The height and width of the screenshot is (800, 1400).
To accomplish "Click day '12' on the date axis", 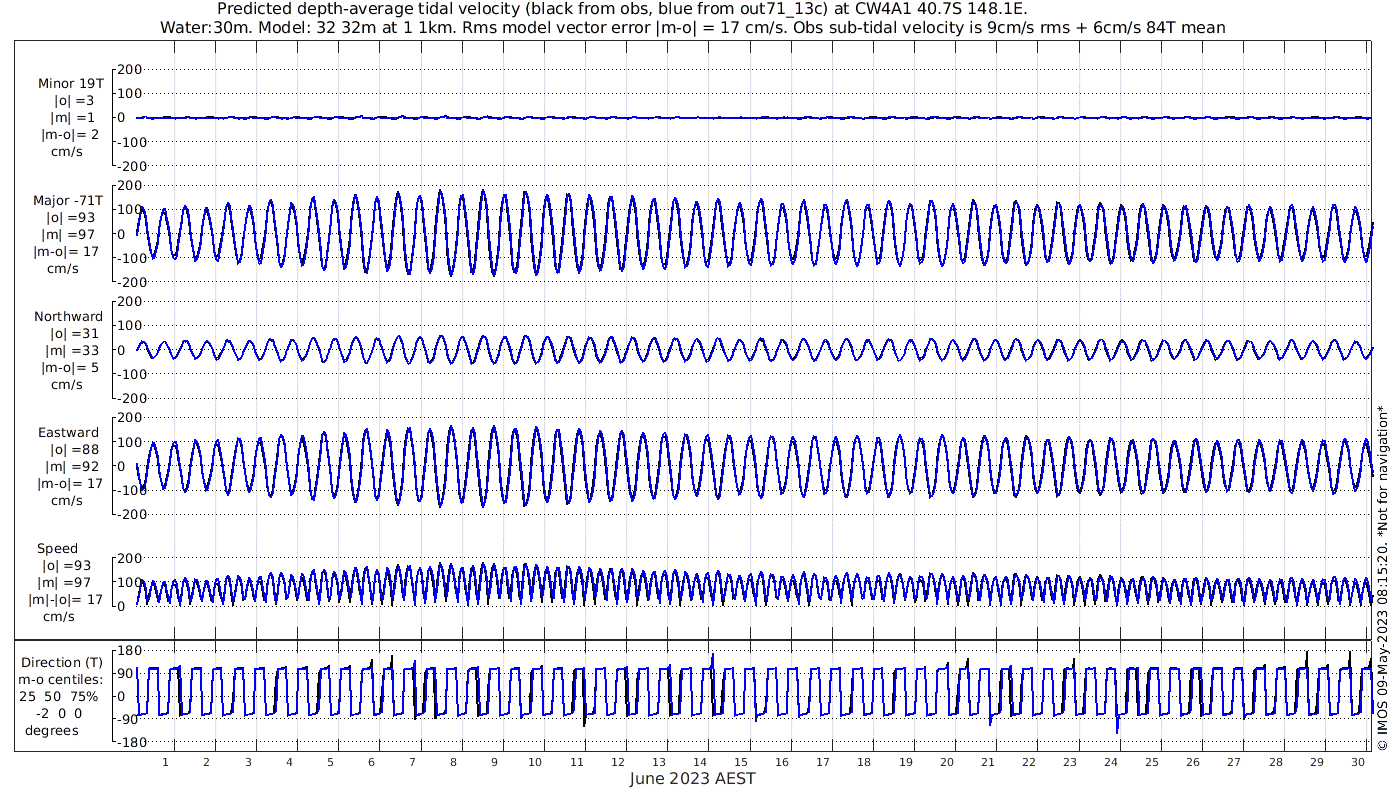I will (618, 762).
